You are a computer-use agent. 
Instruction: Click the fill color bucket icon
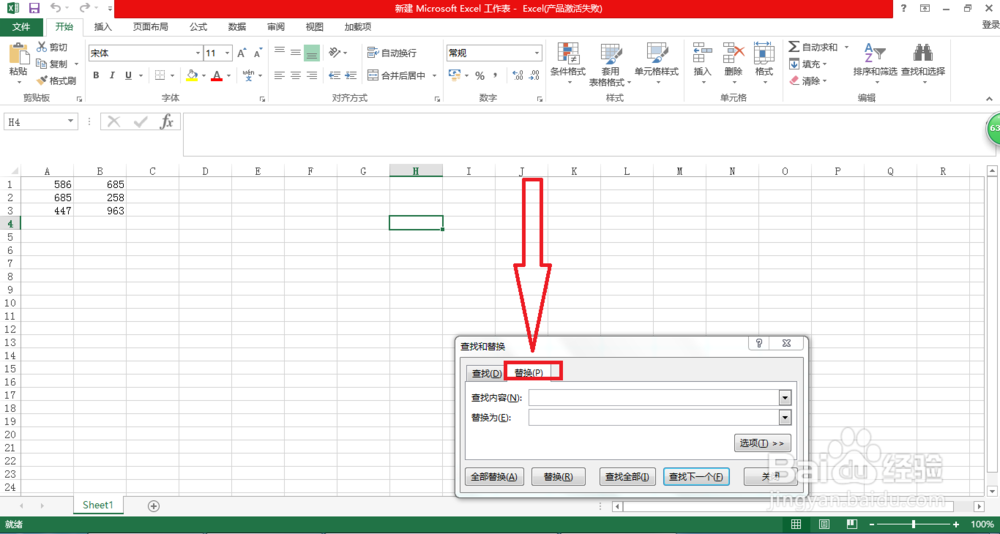click(x=191, y=75)
